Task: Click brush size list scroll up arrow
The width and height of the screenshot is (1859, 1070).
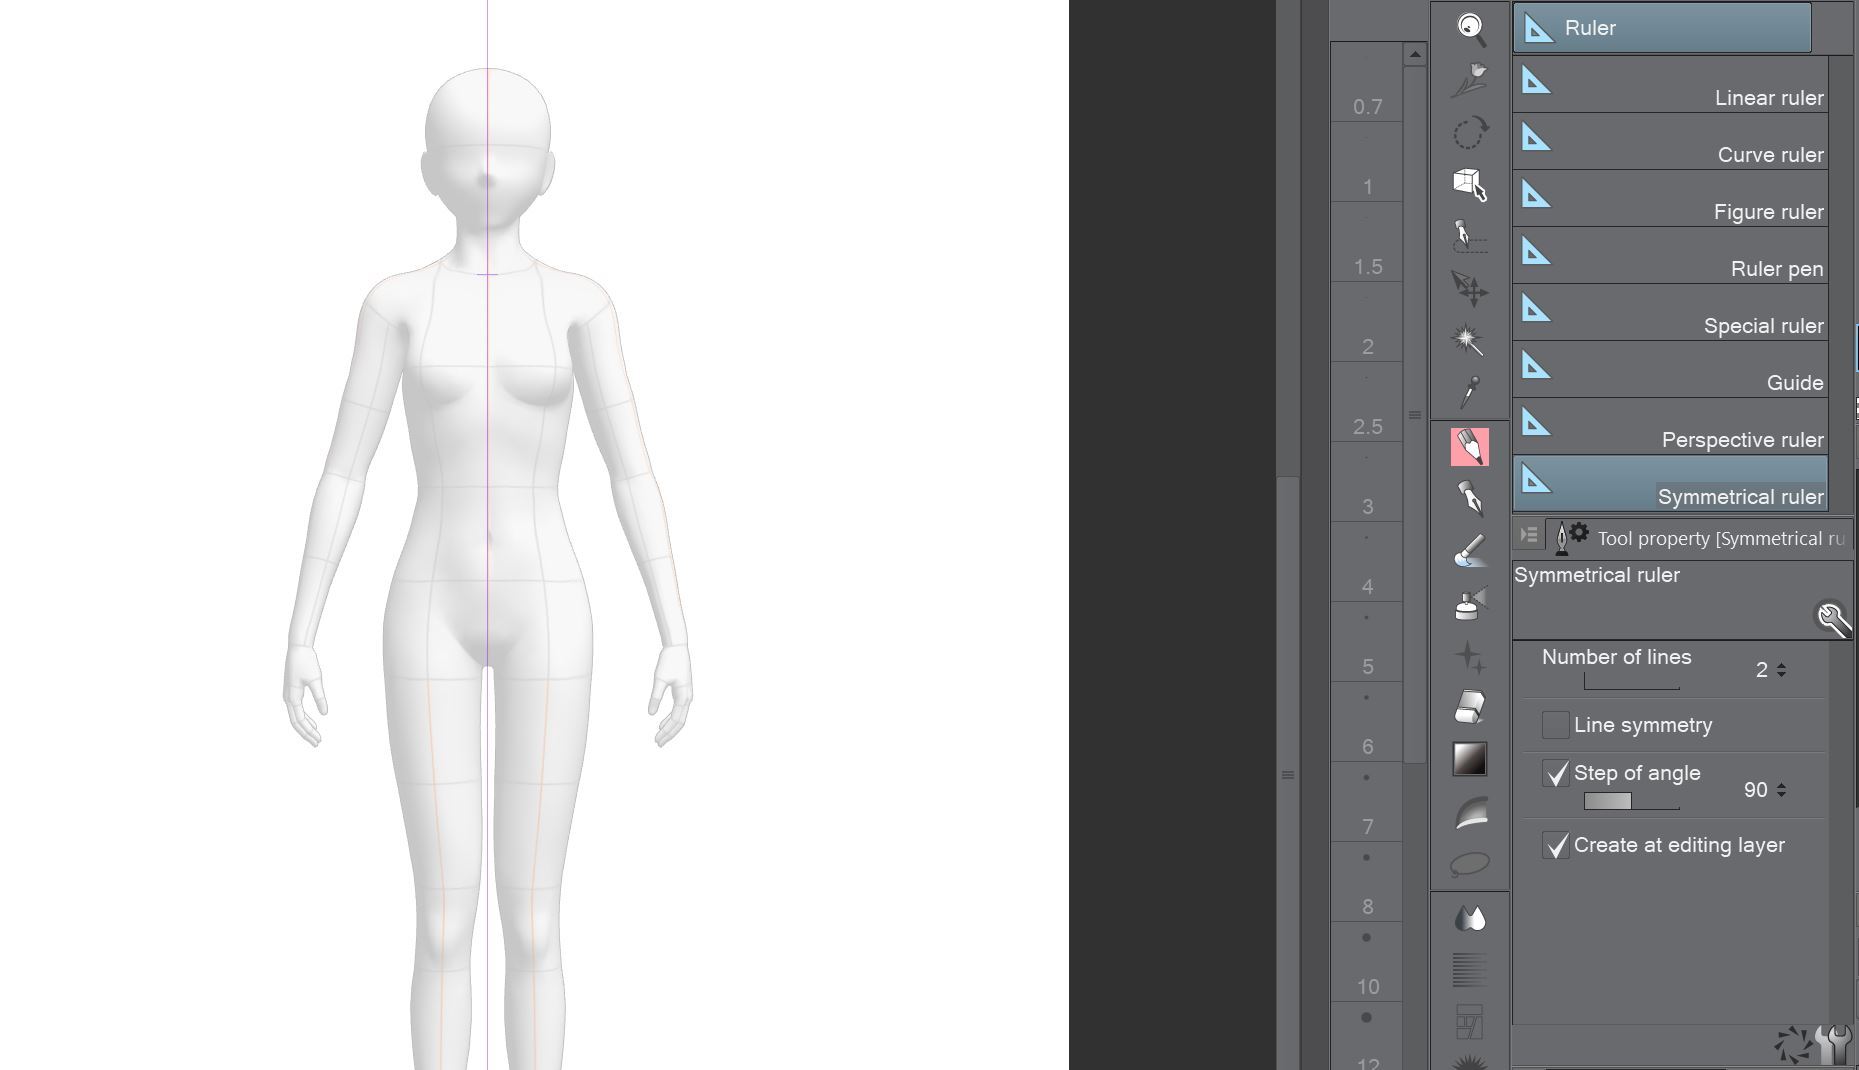Action: coord(1415,55)
